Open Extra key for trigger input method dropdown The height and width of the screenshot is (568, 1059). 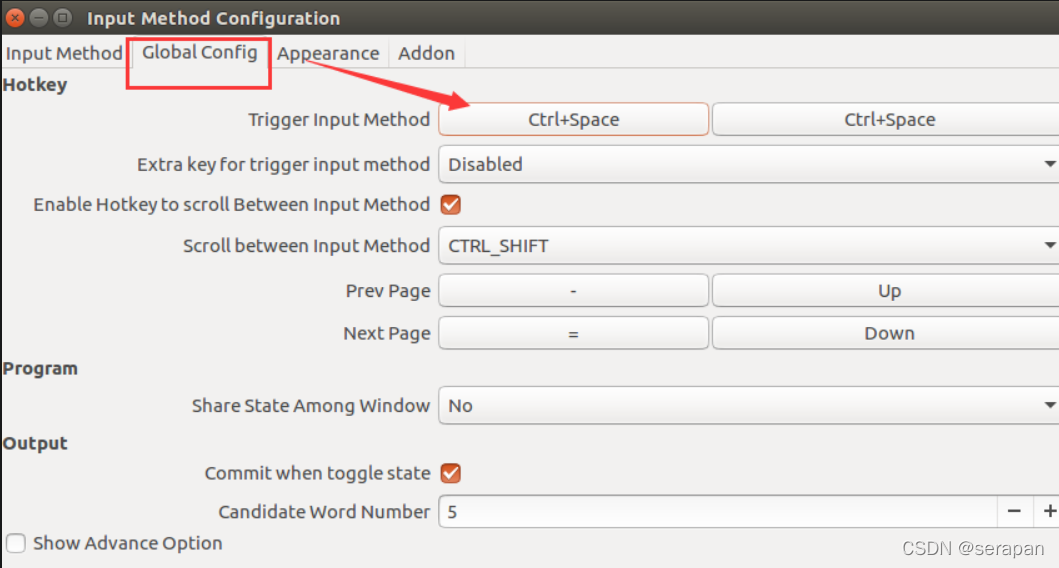(x=748, y=164)
